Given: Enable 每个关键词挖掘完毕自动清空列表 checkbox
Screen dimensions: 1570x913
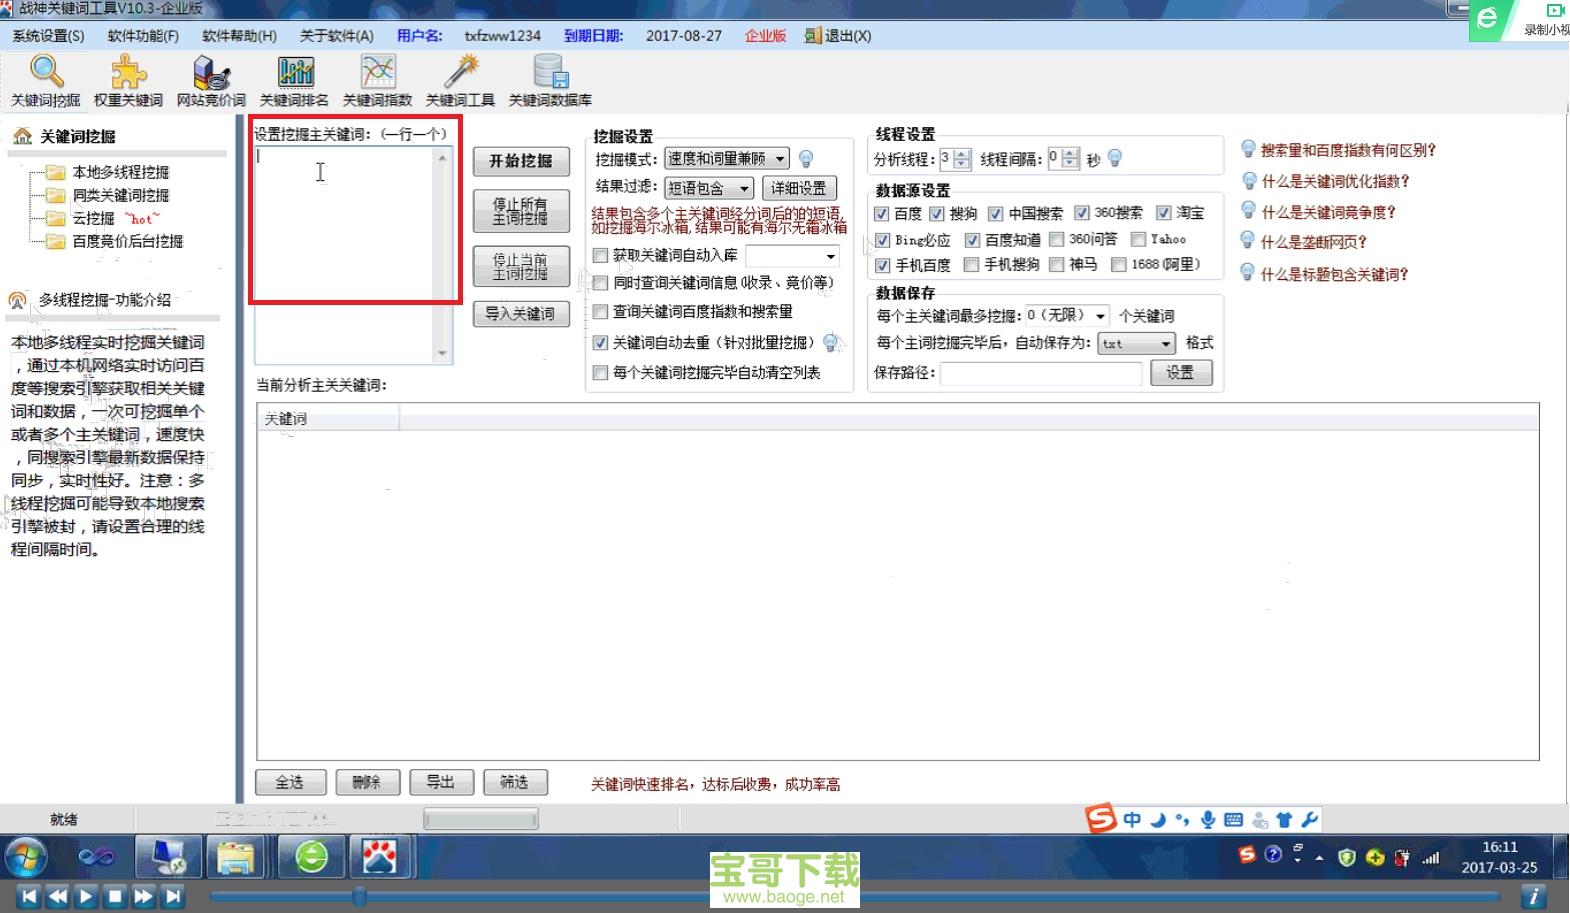Looking at the screenshot, I should pos(600,373).
